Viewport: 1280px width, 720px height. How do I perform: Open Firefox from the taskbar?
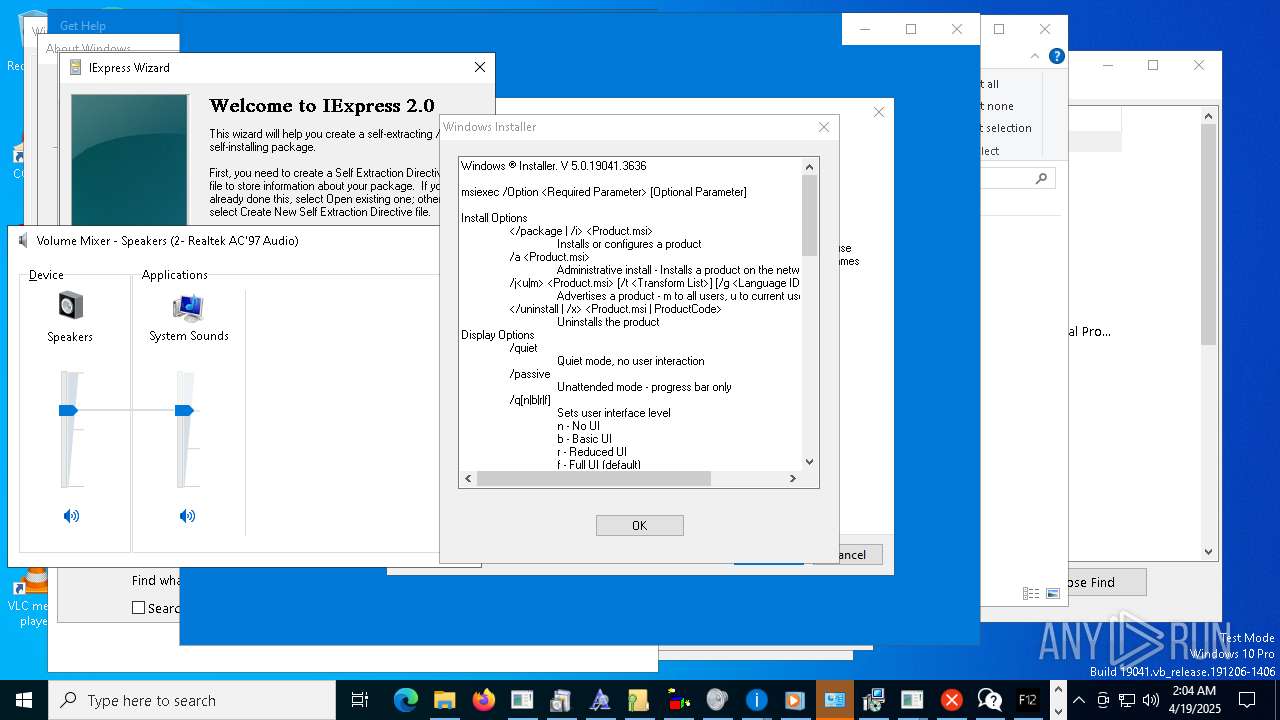[483, 700]
